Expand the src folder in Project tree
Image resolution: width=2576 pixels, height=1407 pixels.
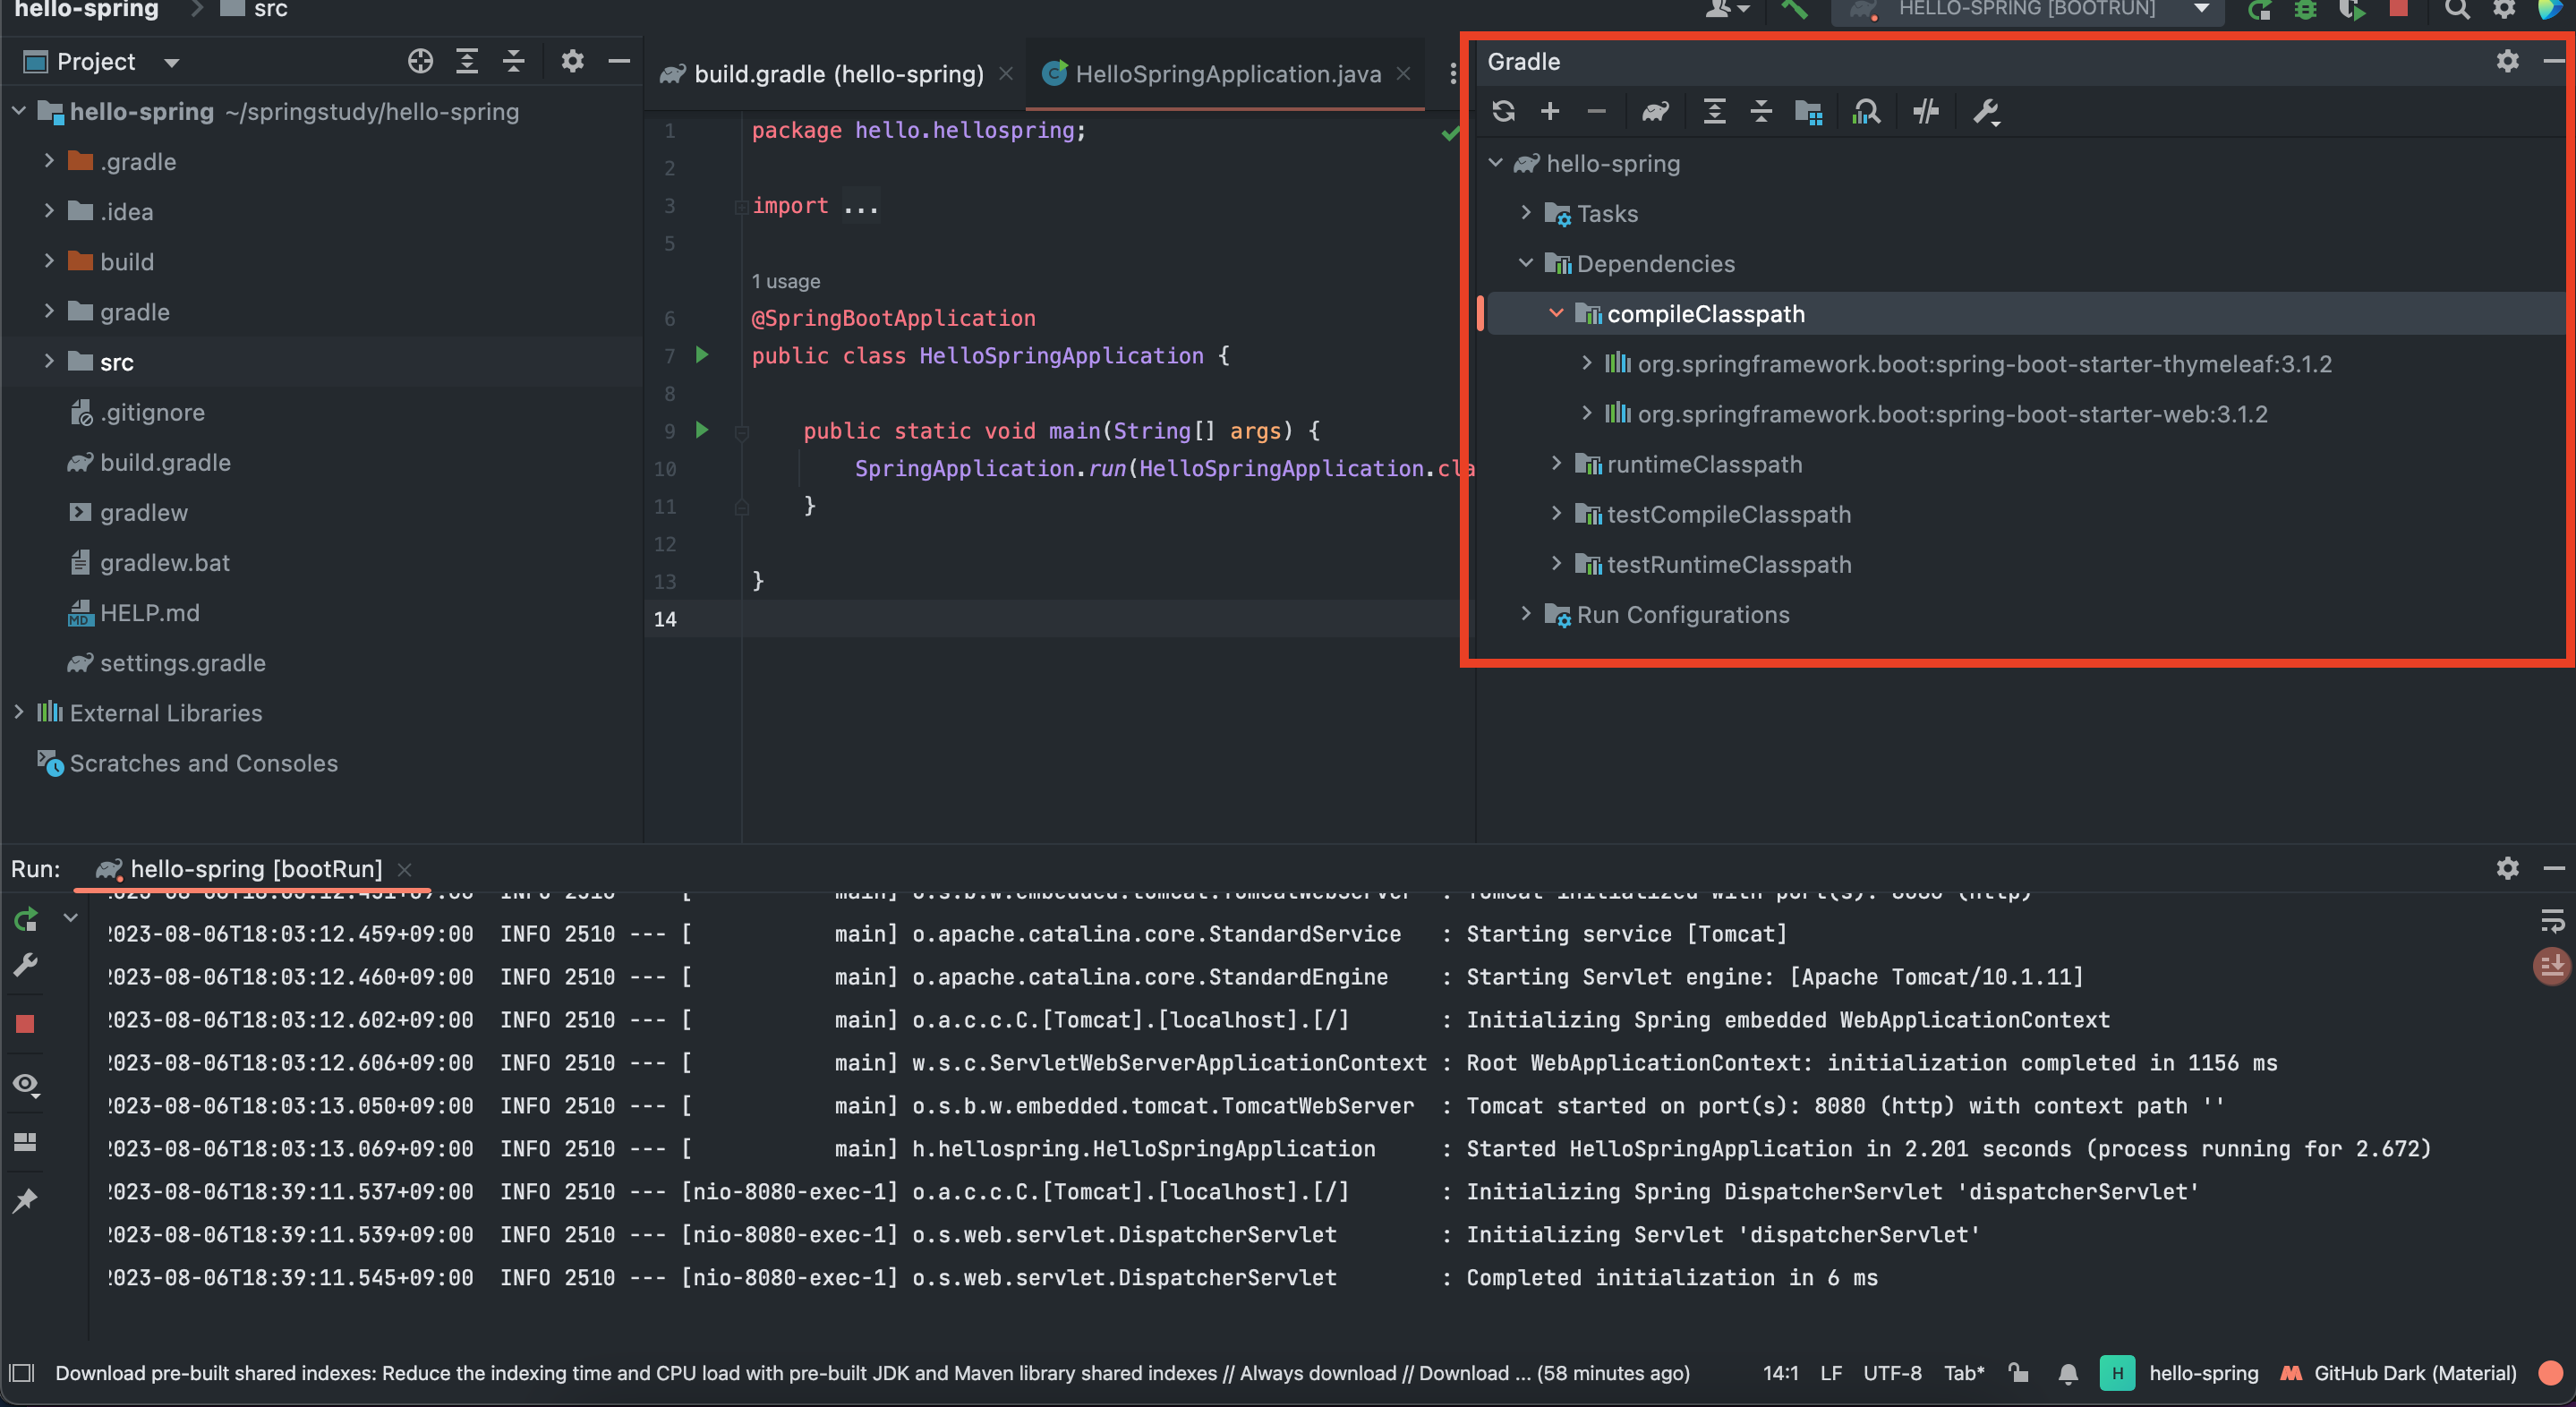[49, 361]
